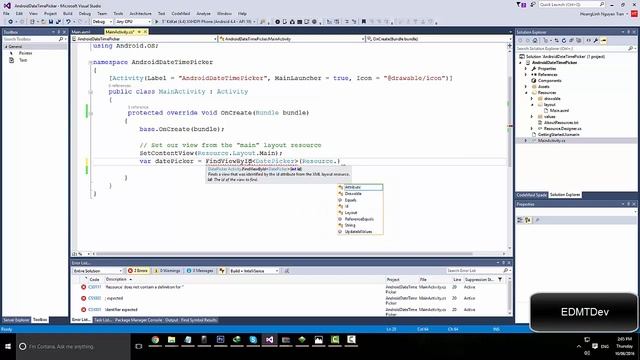Select AboutResources.txt in Solution Explorer
The height and width of the screenshot is (360, 640).
point(561,122)
